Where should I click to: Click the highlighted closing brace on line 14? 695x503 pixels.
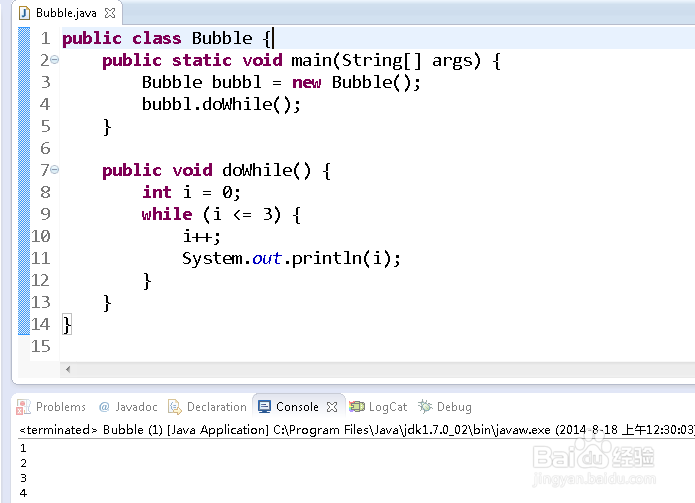pos(66,324)
